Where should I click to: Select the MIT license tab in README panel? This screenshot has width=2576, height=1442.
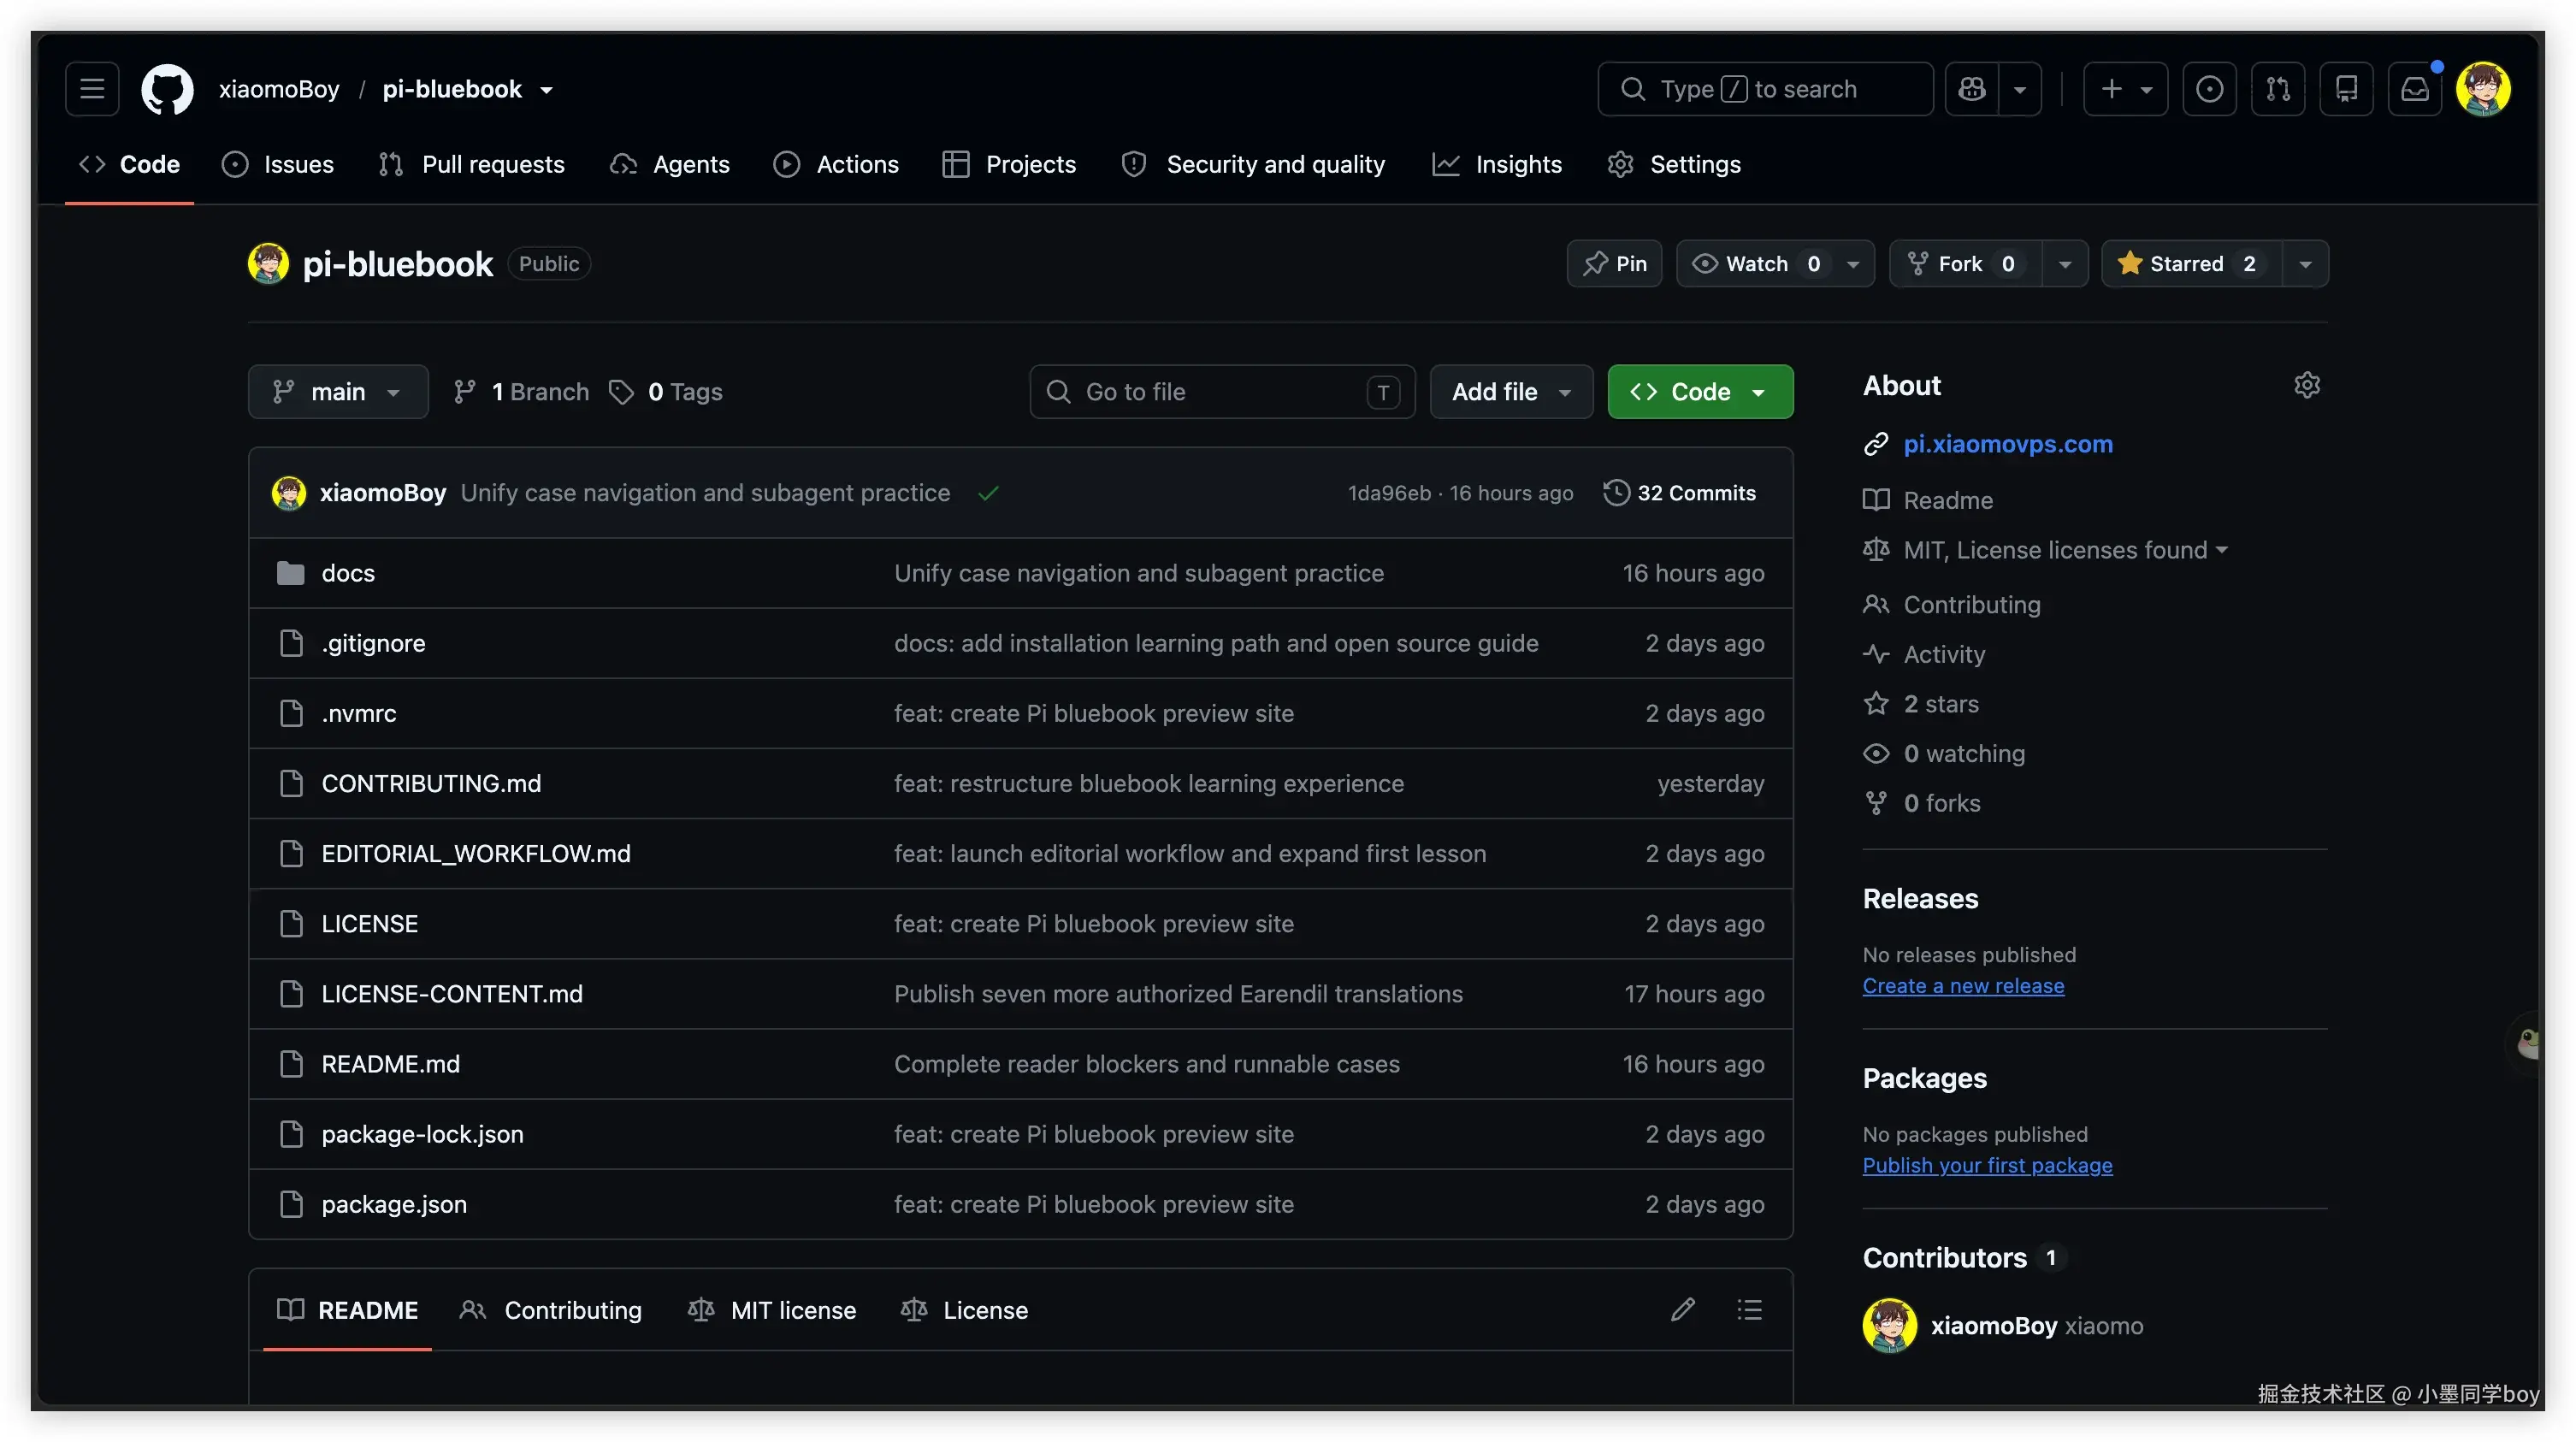pos(772,1310)
